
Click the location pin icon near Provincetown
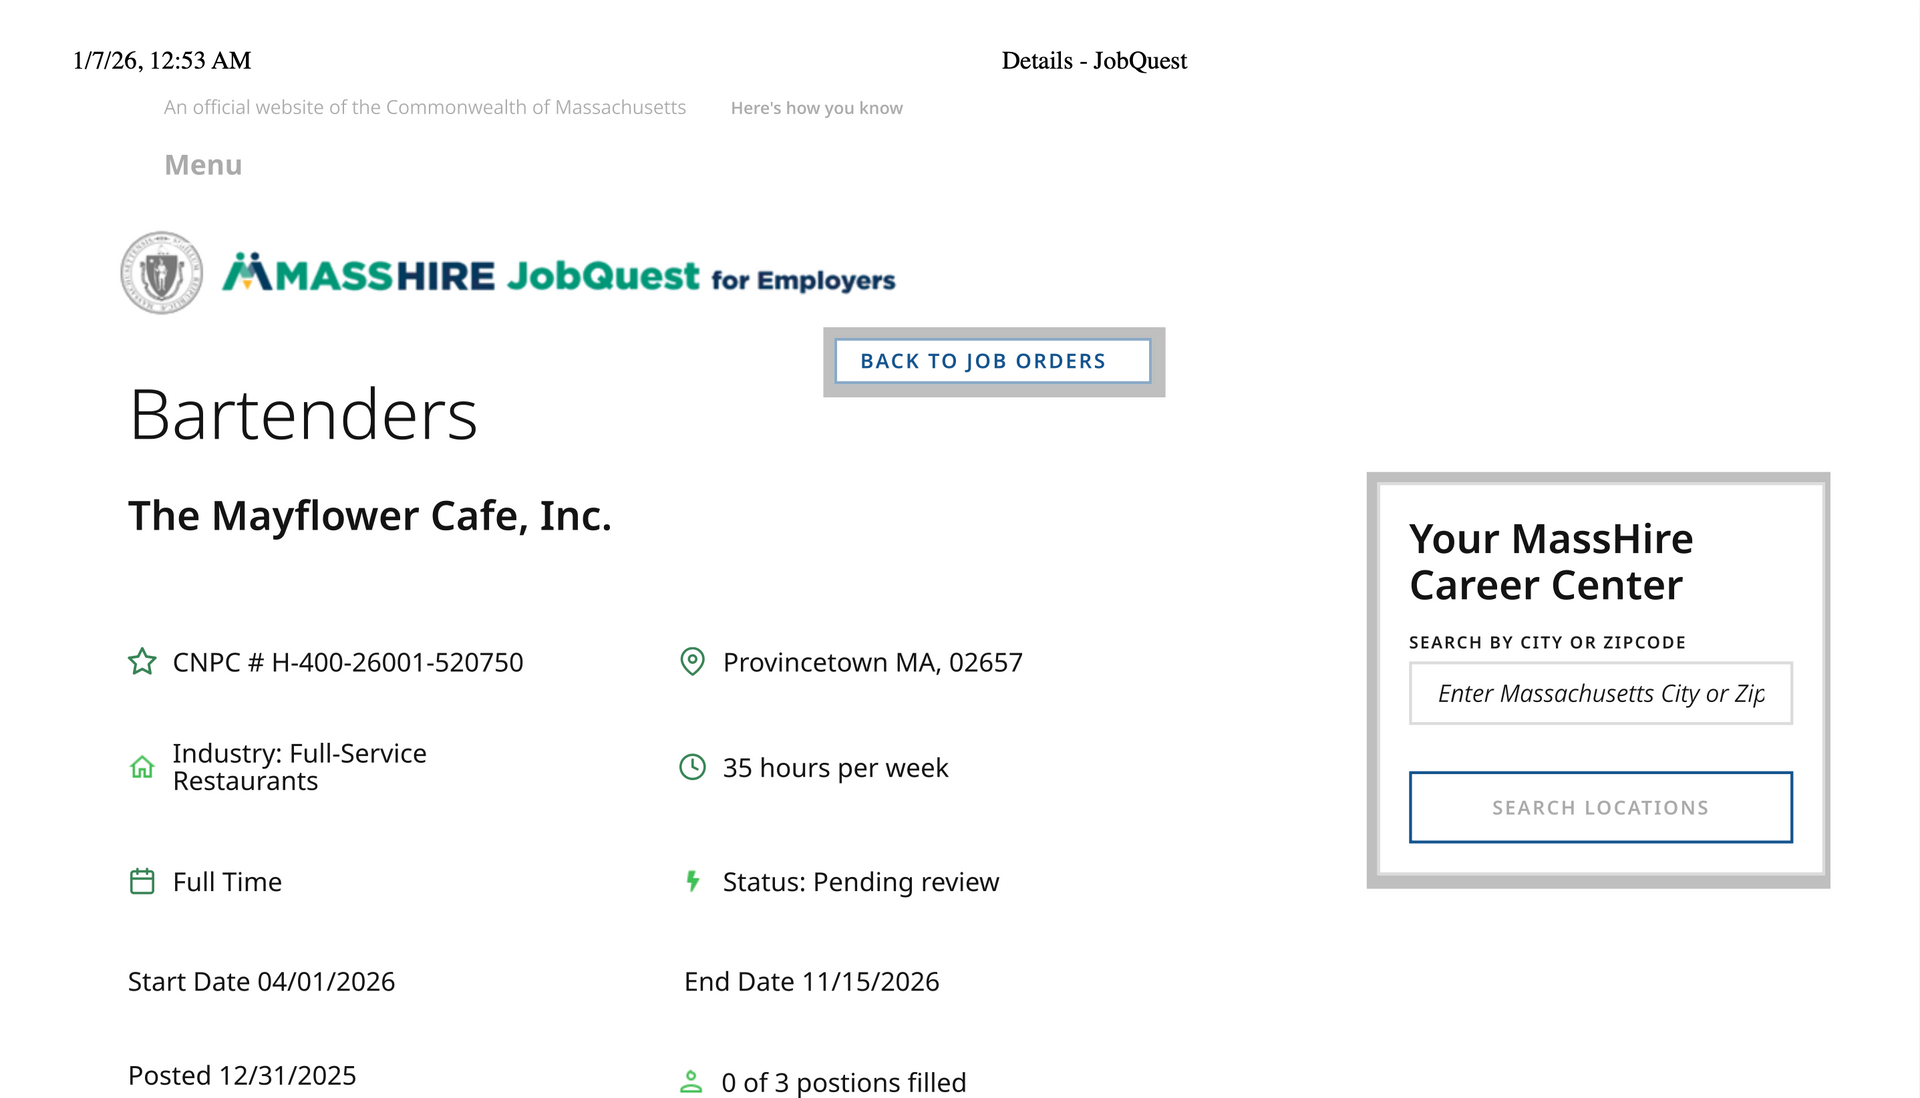coord(692,662)
